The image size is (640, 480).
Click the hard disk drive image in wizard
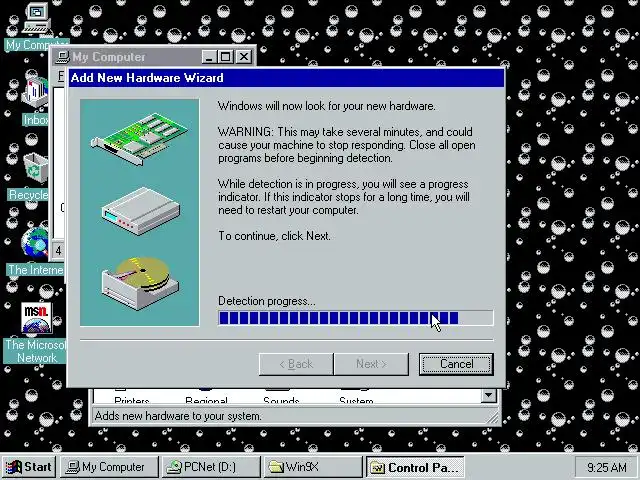[x=140, y=283]
